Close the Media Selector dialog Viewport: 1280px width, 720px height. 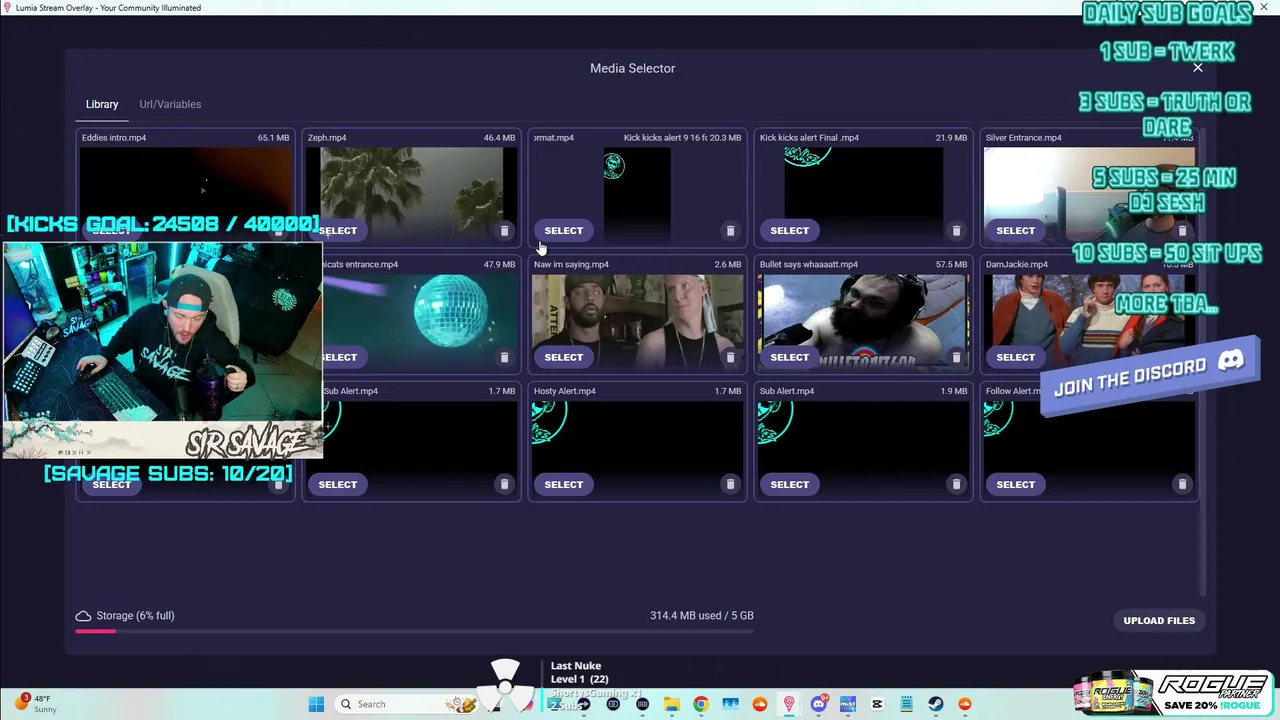coord(1198,68)
